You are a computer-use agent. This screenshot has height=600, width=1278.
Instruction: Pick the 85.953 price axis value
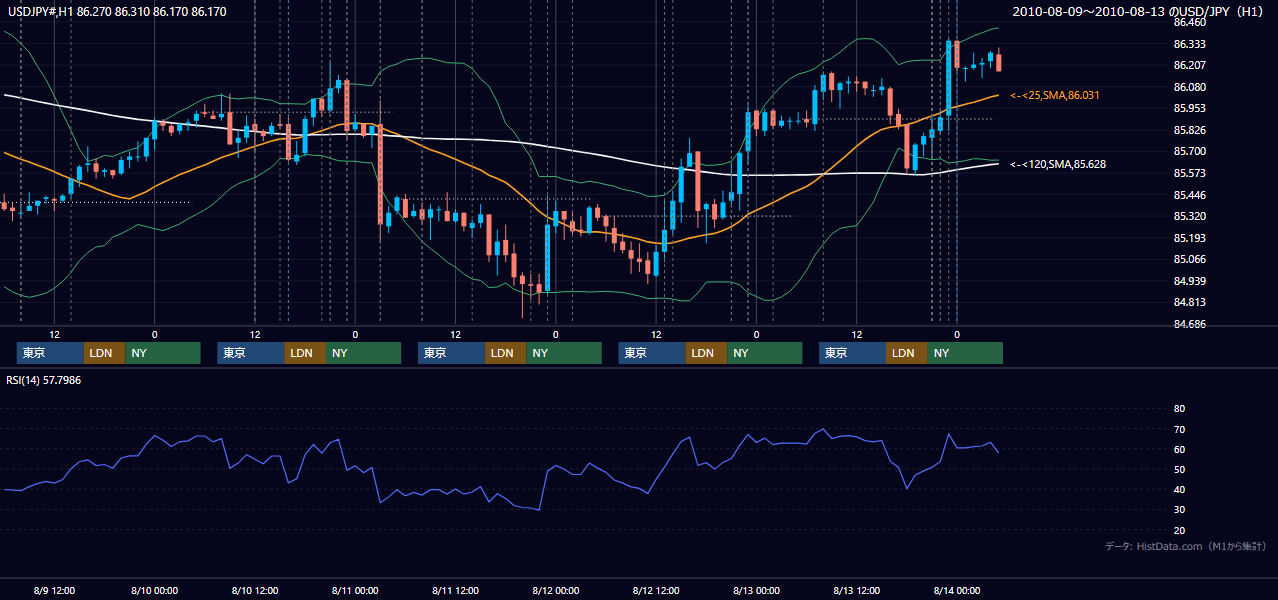(1189, 108)
